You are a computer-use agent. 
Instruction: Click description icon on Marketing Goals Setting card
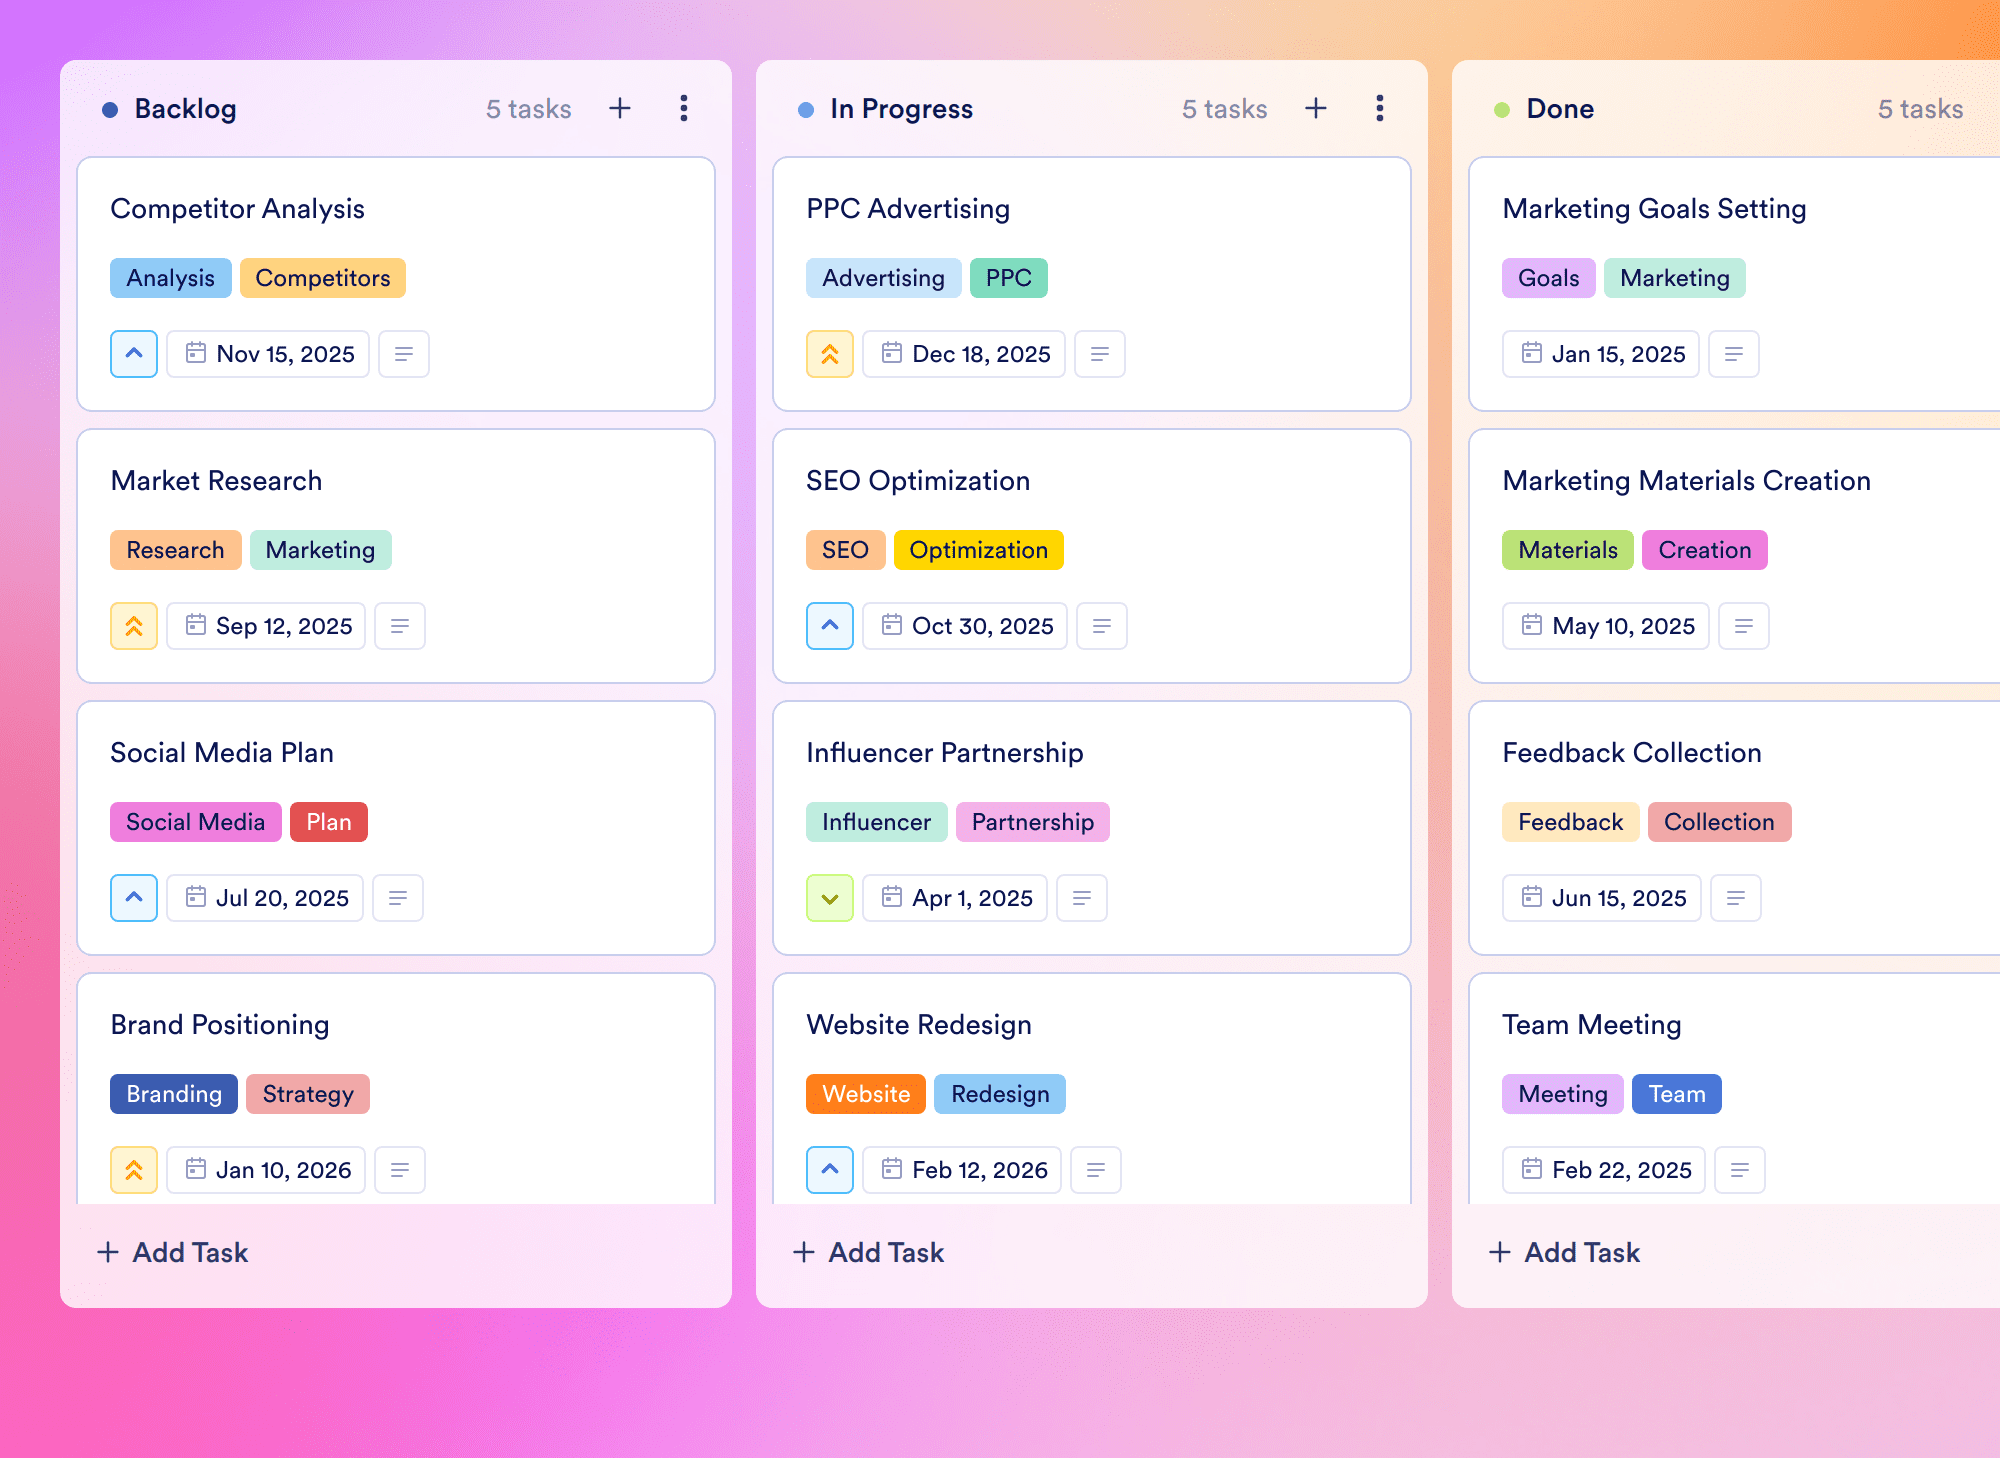pyautogui.click(x=1734, y=354)
